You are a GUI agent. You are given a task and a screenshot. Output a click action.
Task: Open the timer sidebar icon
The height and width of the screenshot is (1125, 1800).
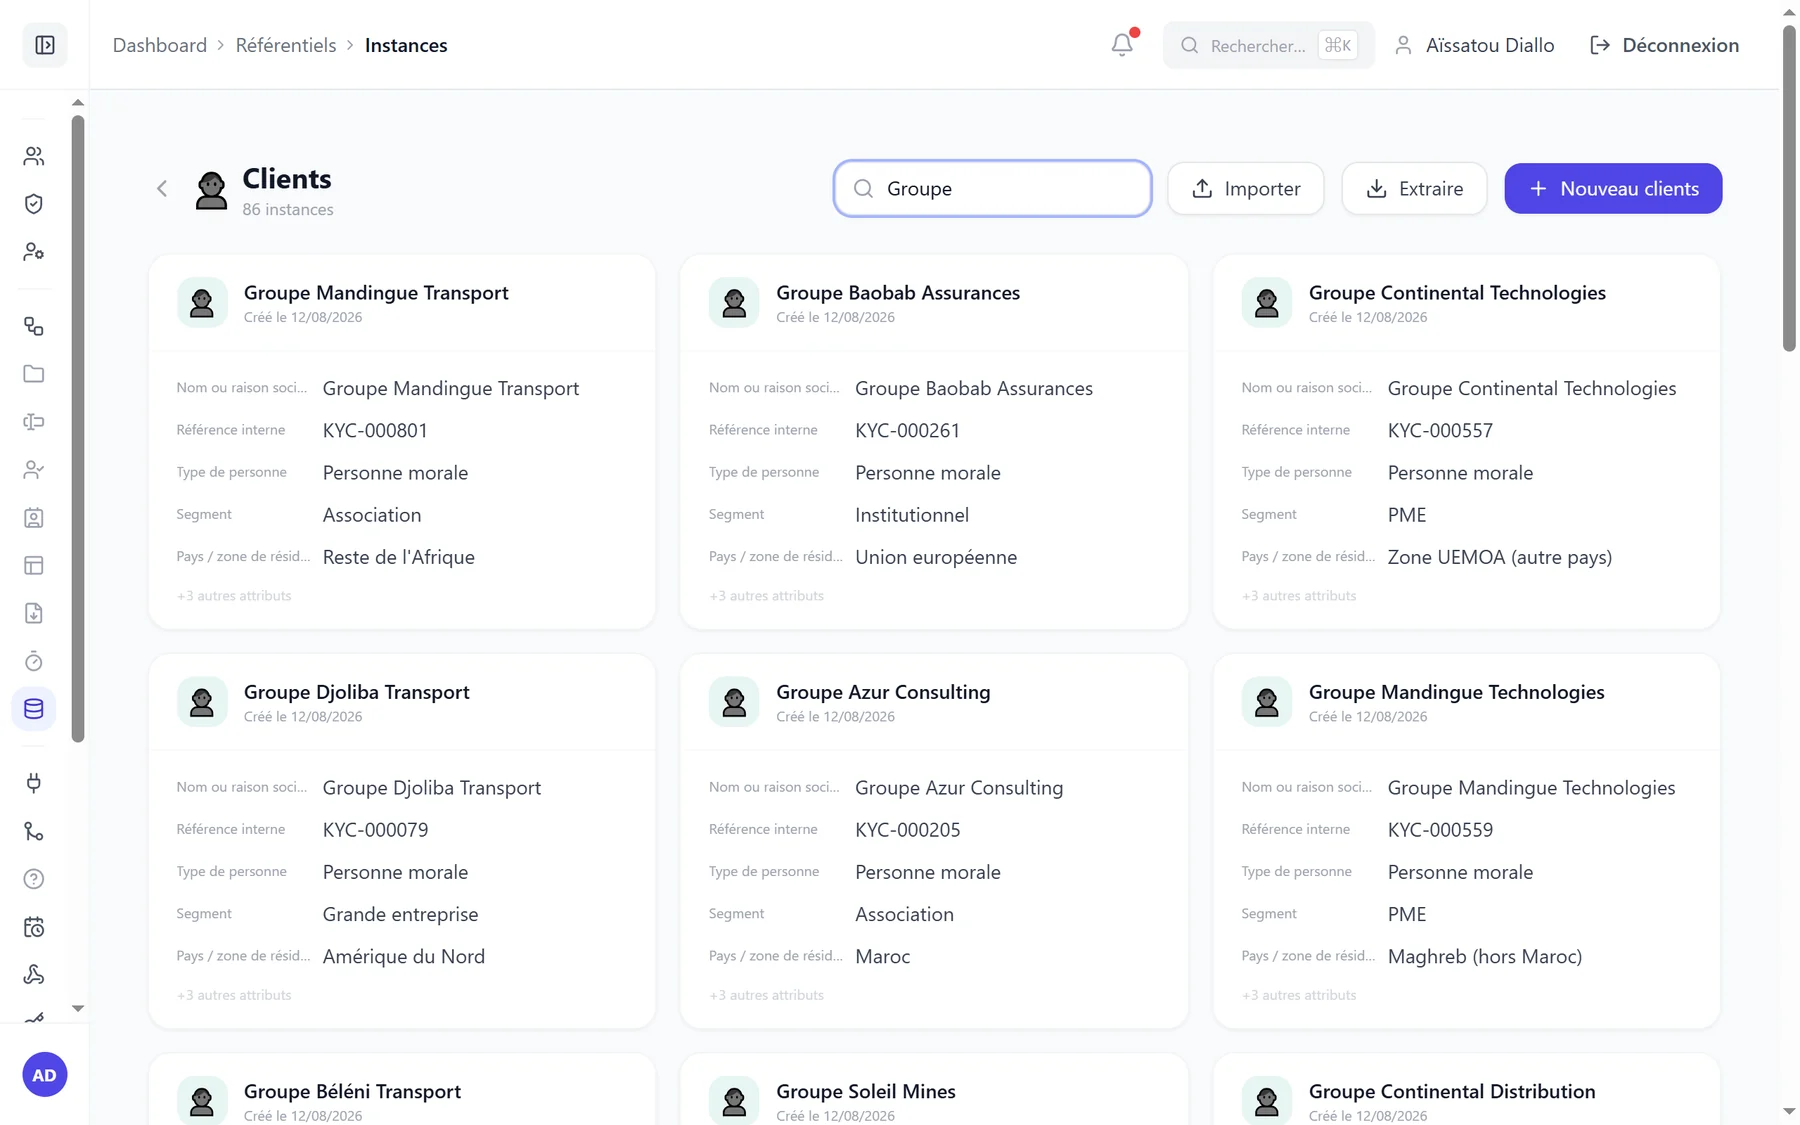34,661
